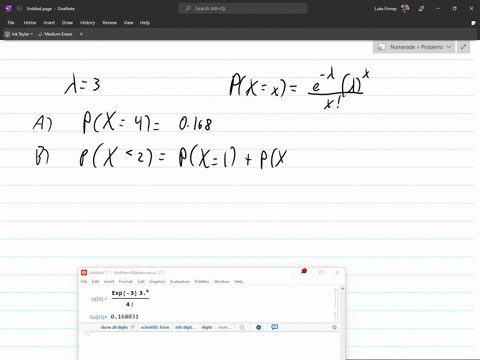Click the 'scientific form' suggestion
Viewport: 480px width, 360px height.
pyautogui.click(x=155, y=327)
